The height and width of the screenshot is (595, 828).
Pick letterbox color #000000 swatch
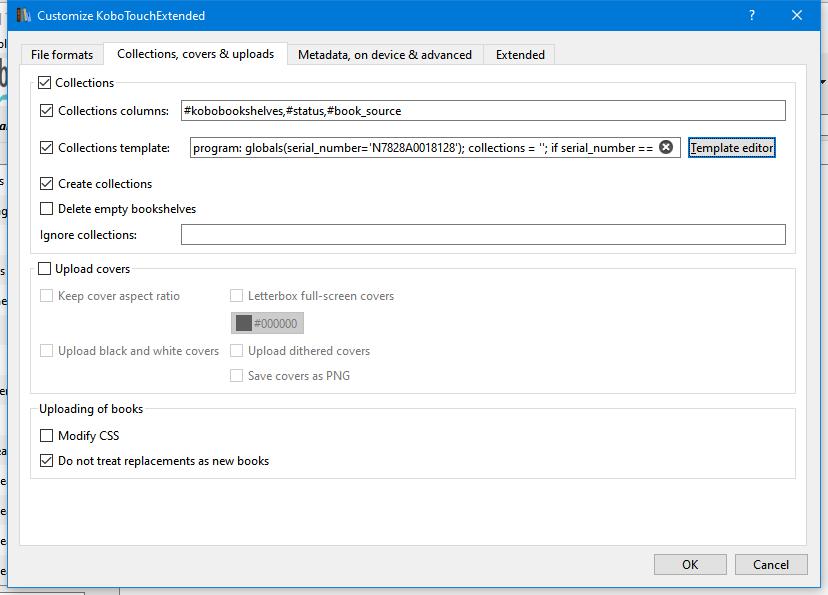pos(267,323)
